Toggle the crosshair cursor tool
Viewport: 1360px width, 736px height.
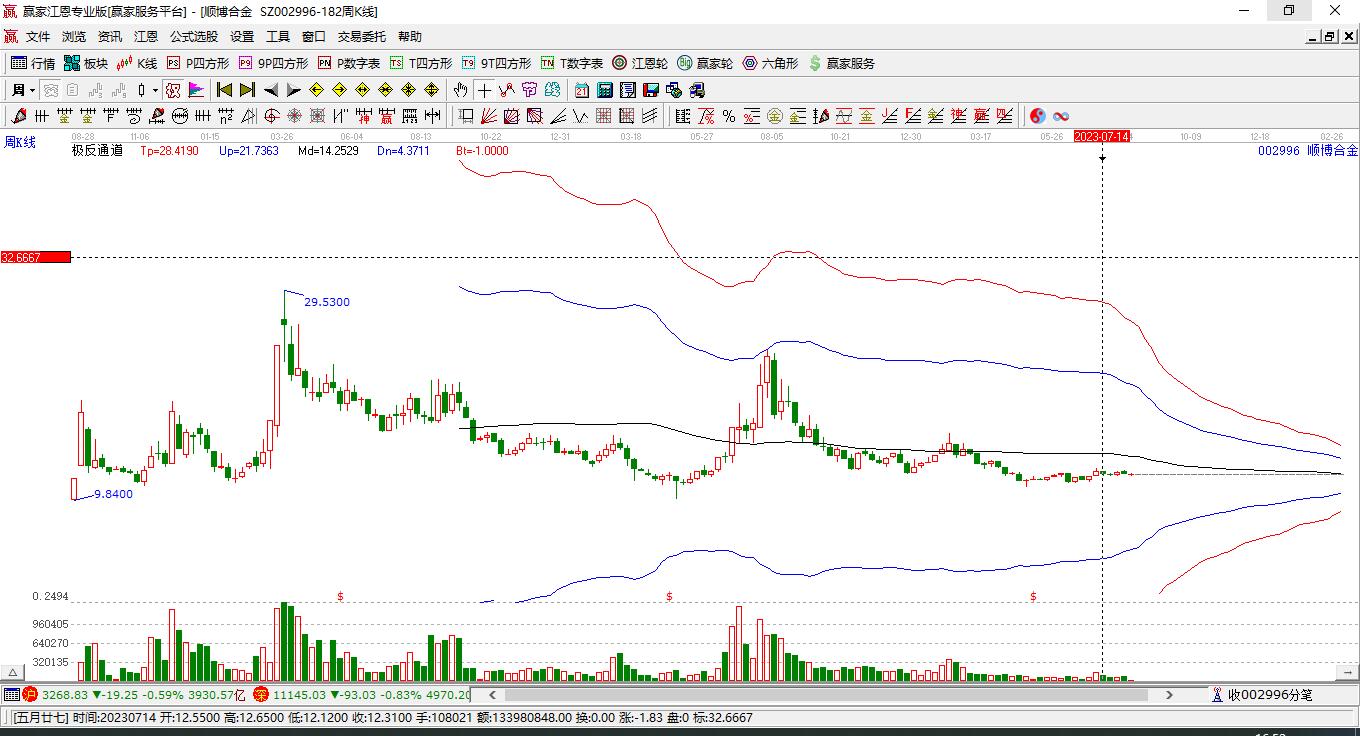coord(485,90)
